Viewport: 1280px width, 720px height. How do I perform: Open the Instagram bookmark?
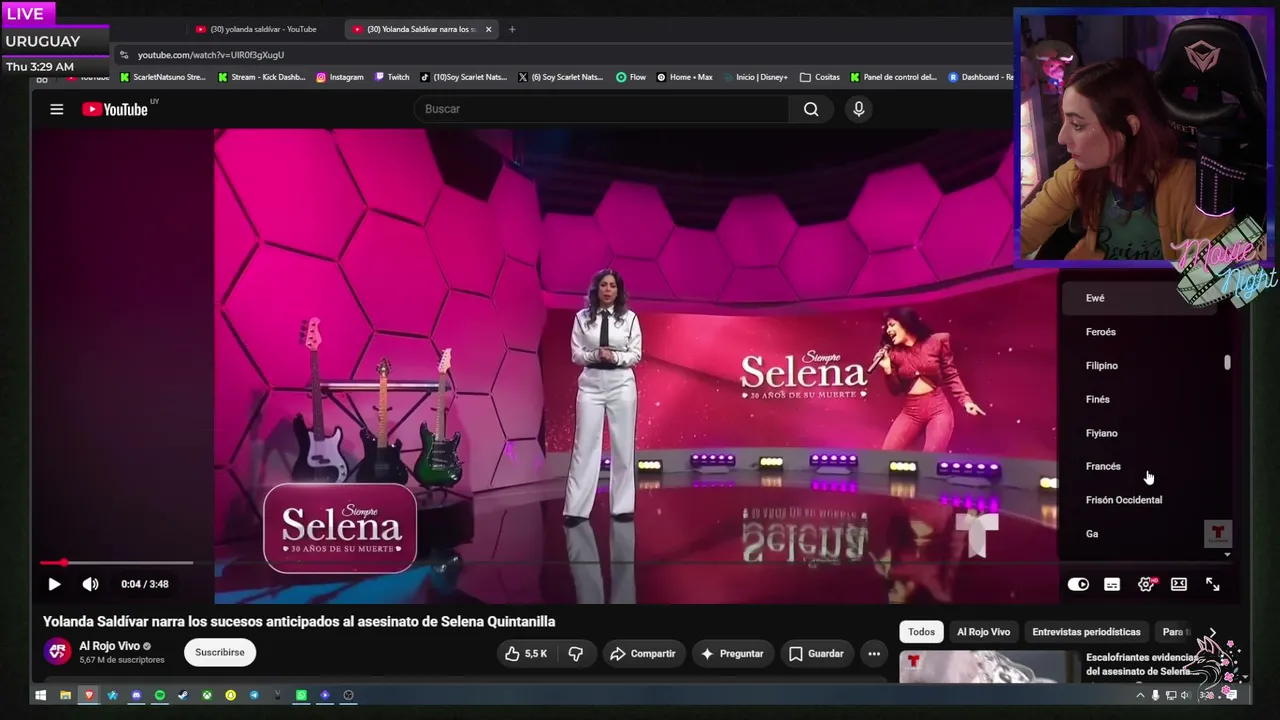click(340, 77)
